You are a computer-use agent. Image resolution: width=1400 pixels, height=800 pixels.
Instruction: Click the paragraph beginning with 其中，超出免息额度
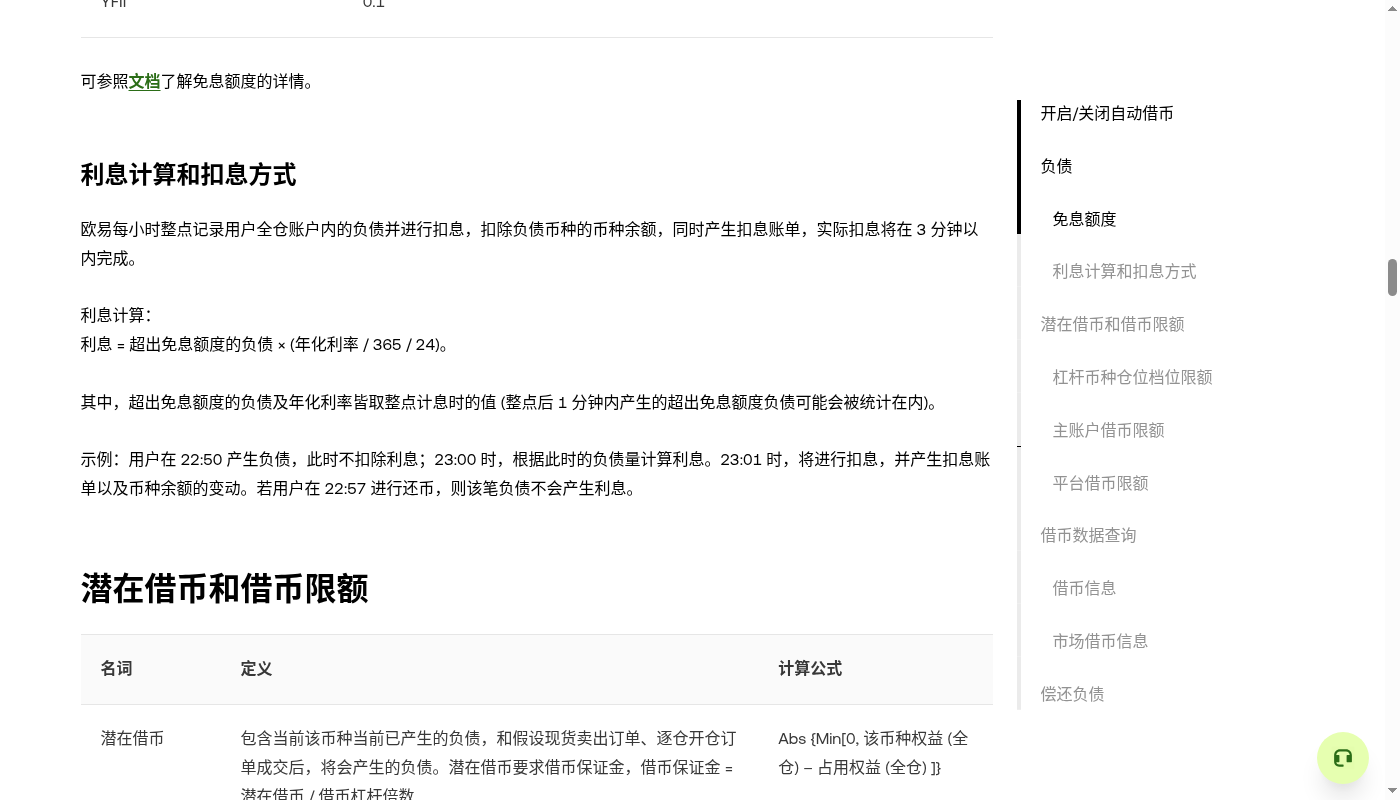tap(511, 403)
